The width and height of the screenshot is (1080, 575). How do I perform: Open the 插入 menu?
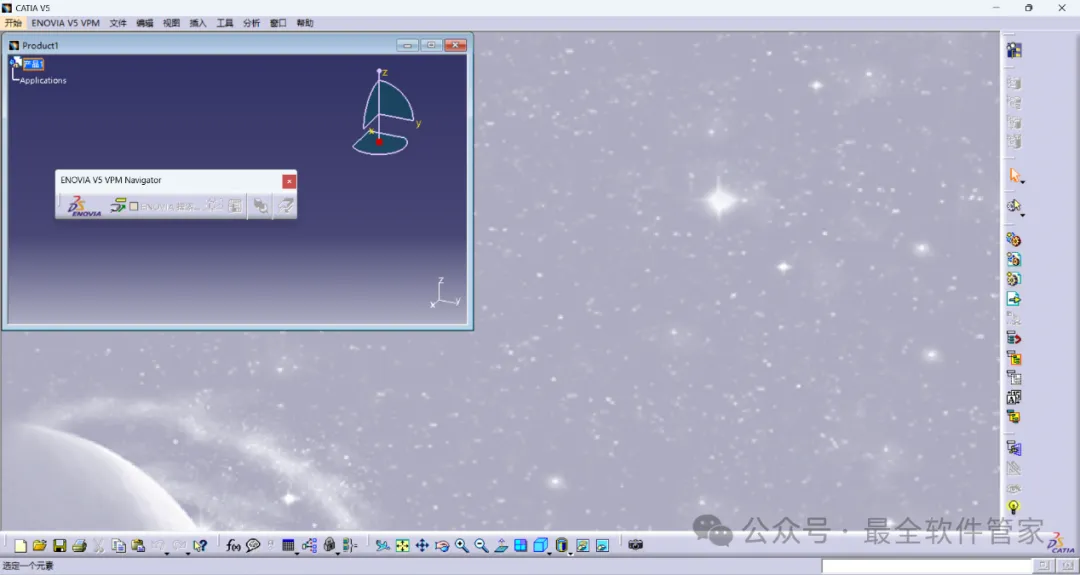coord(198,23)
